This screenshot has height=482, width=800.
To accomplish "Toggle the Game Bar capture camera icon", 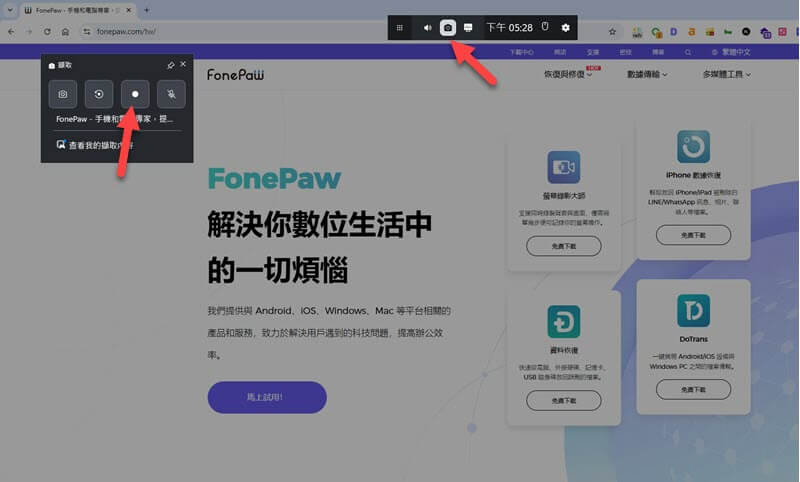I will [447, 28].
